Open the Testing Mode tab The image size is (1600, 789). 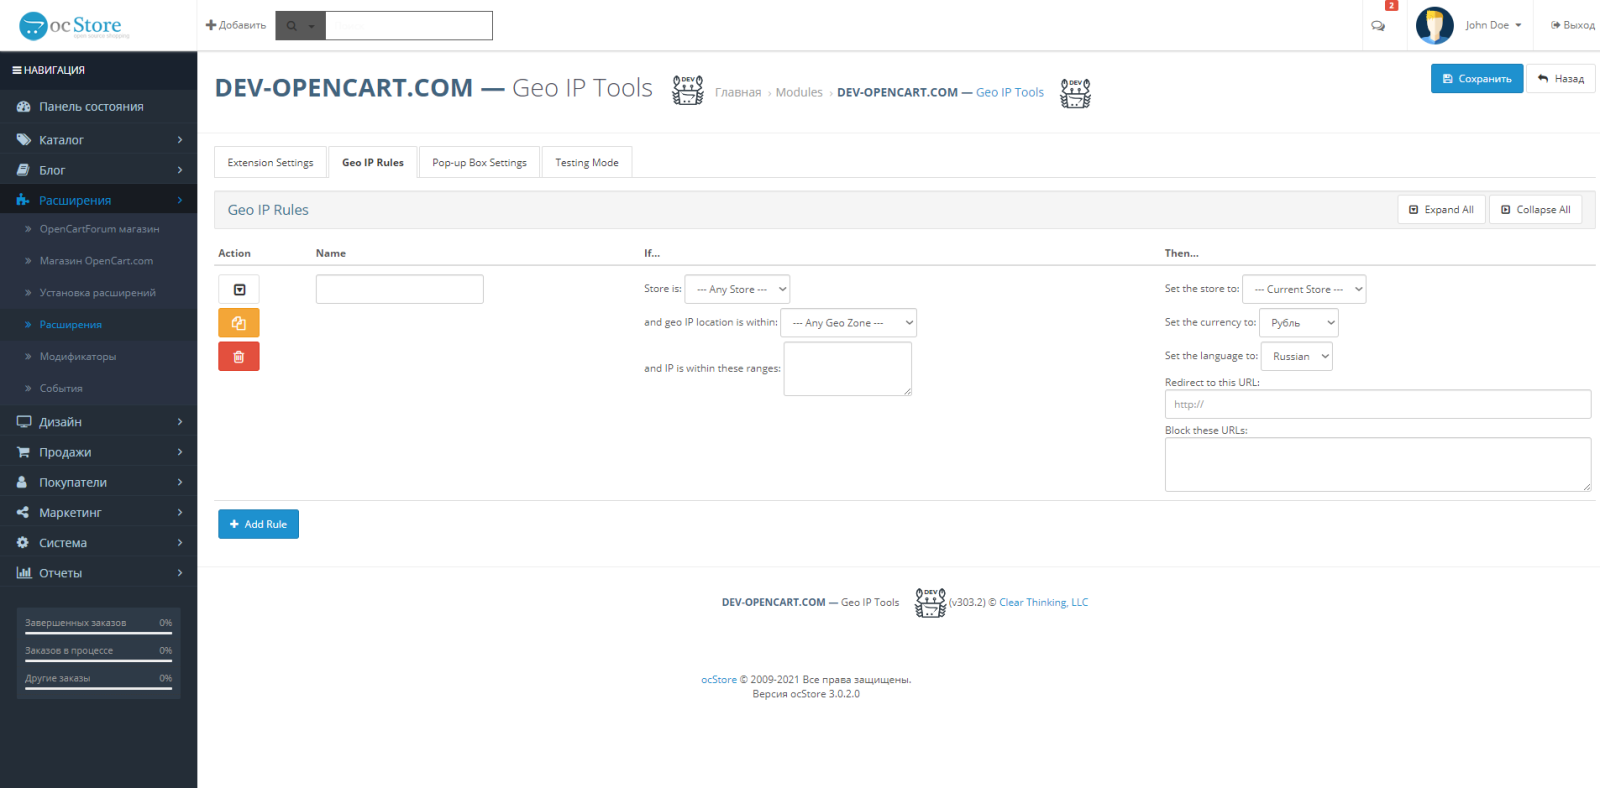[x=587, y=163]
